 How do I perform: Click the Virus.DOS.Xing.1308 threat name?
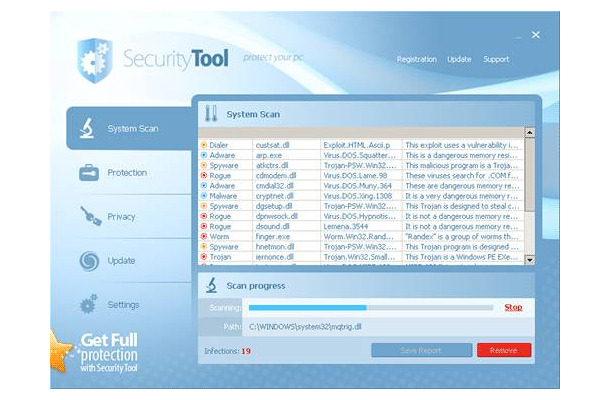[x=358, y=196]
